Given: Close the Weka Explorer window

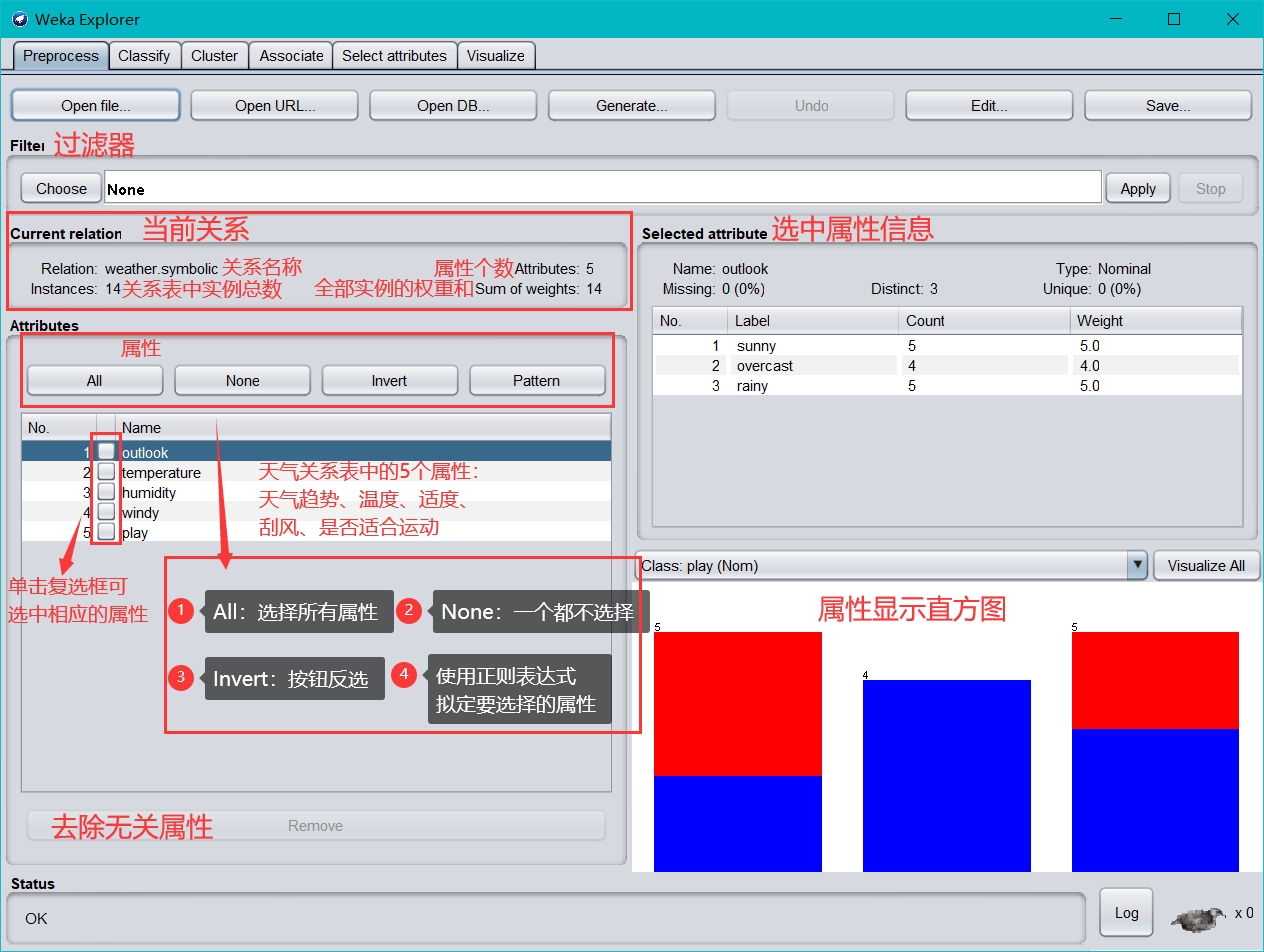Looking at the screenshot, I should click(x=1233, y=19).
